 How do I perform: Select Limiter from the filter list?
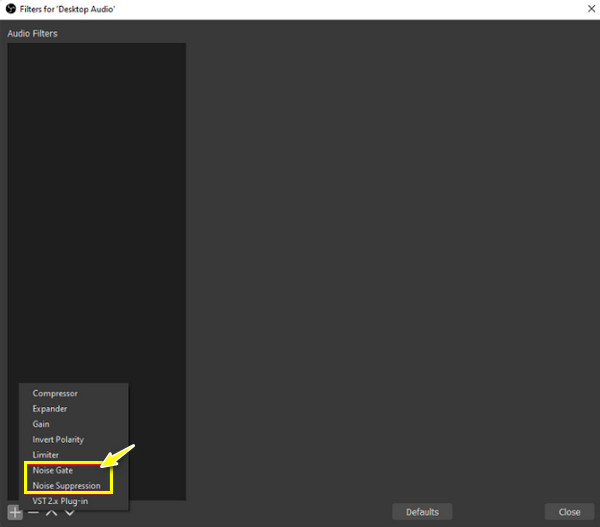coord(46,455)
